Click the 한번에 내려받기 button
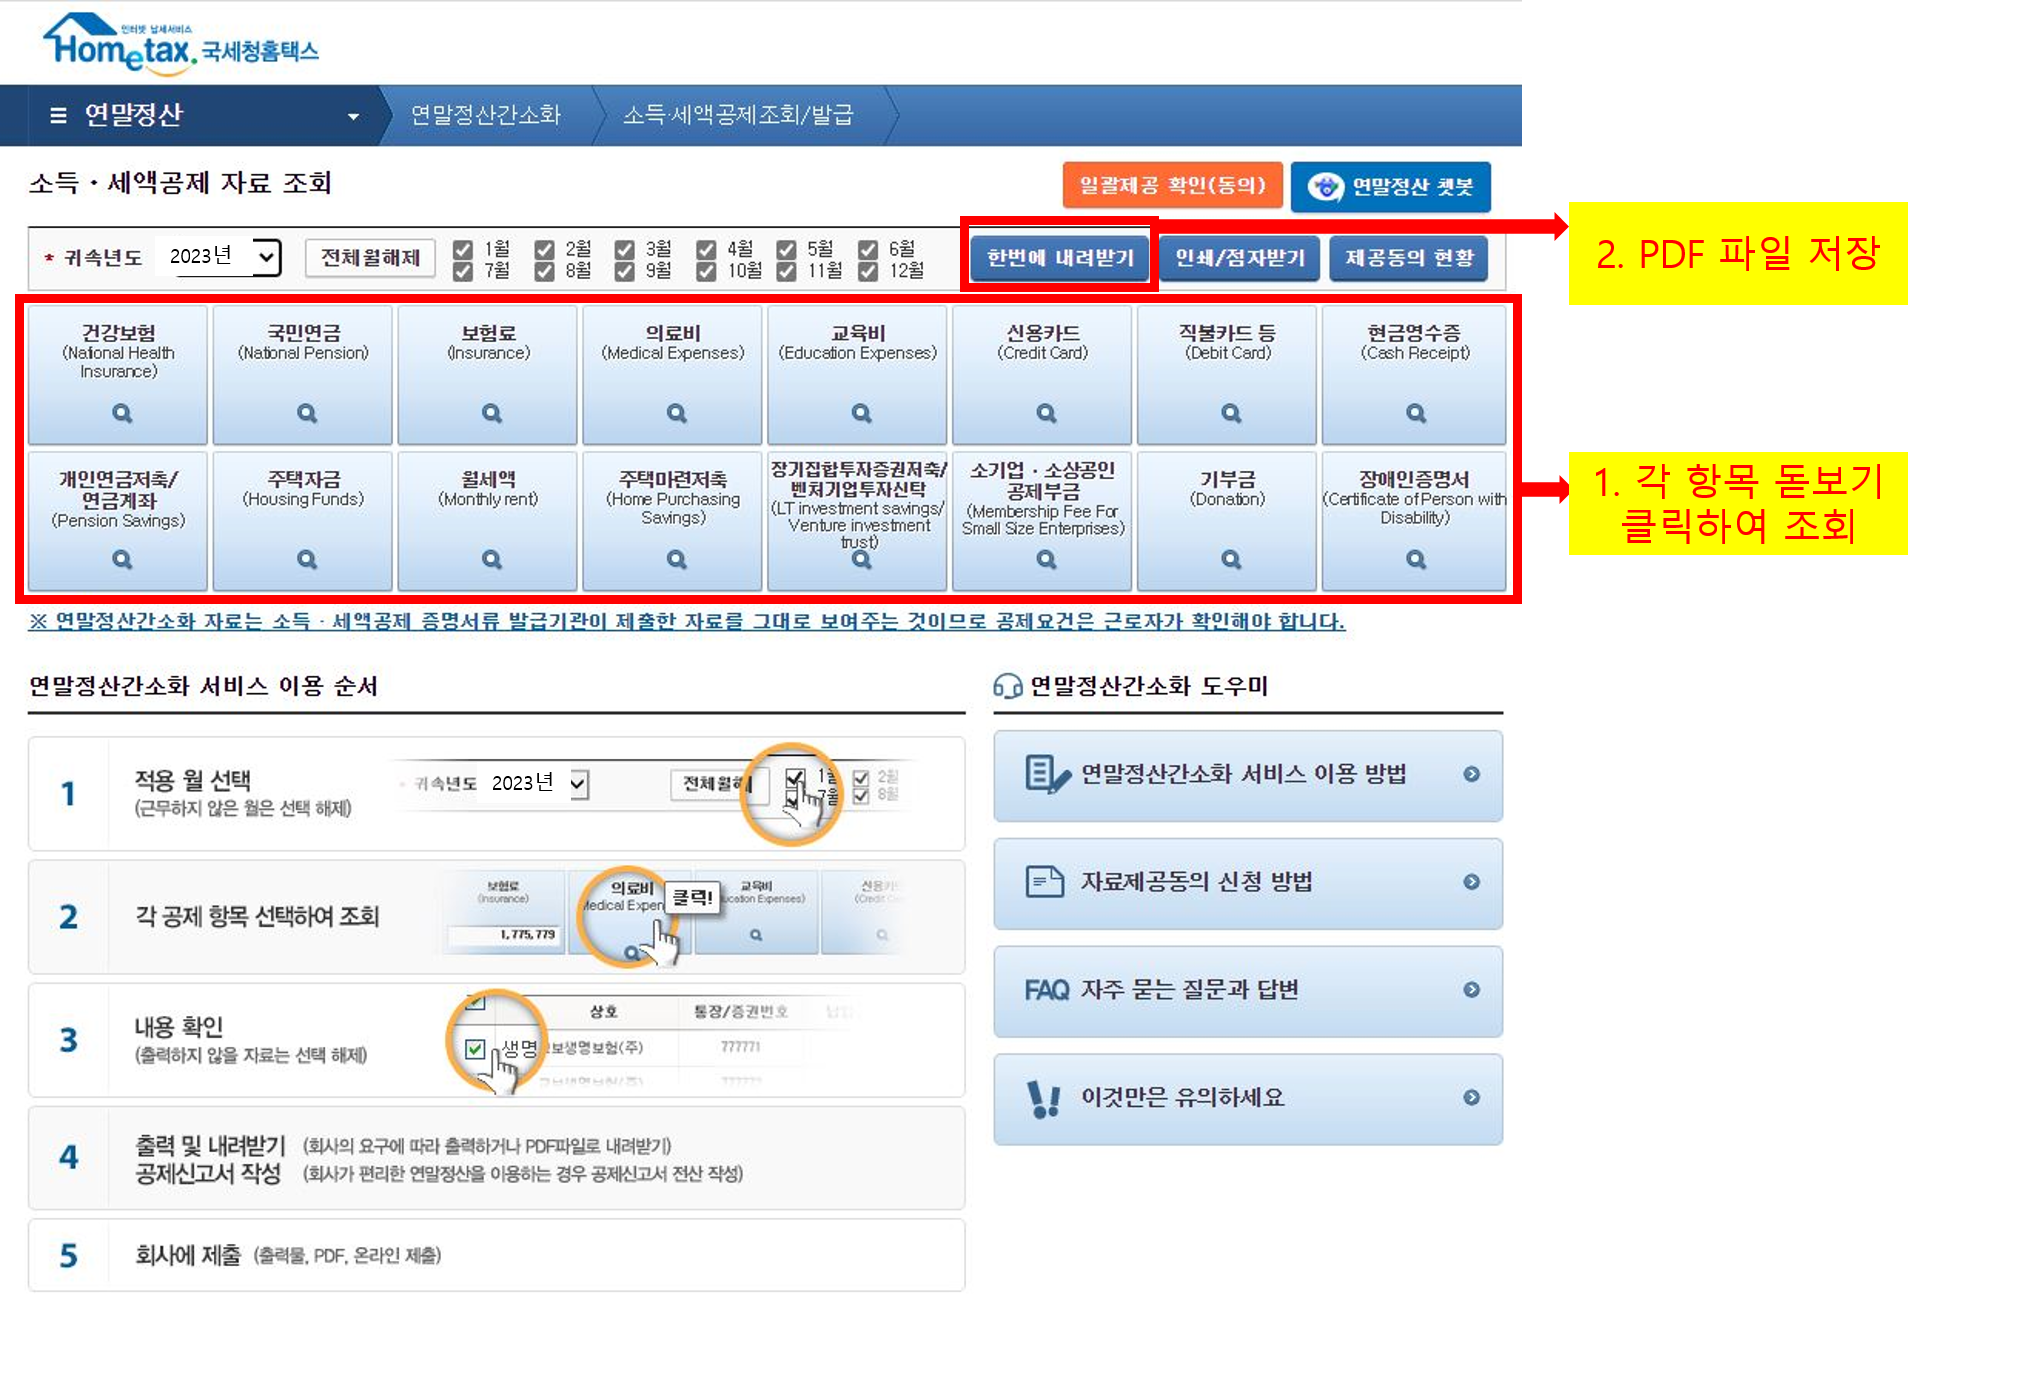This screenshot has height=1381, width=2024. pos(1059,258)
